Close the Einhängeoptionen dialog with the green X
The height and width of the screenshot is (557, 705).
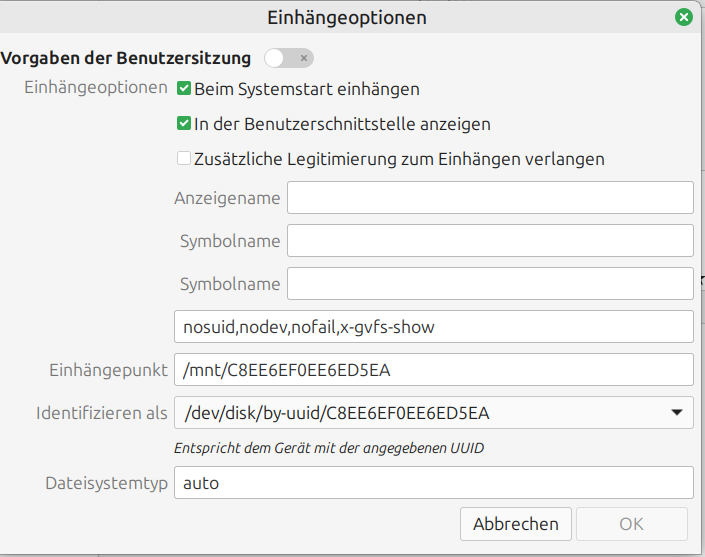(x=684, y=17)
